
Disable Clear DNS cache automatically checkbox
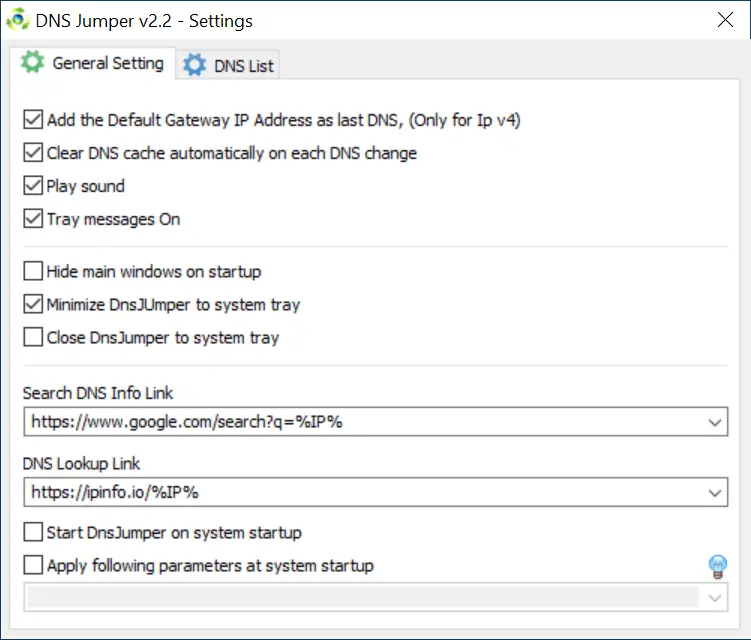tap(33, 153)
